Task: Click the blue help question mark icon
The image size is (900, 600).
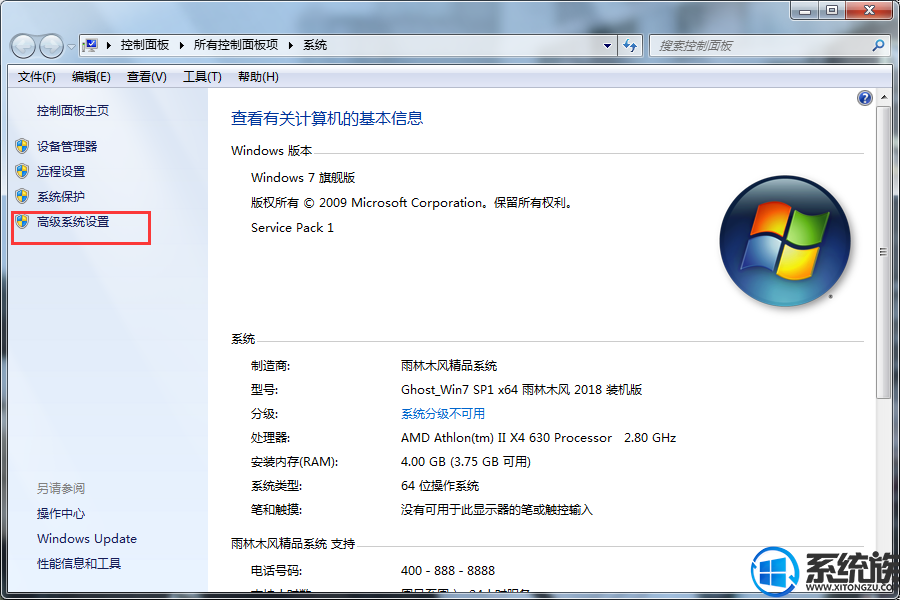Action: coord(865,98)
